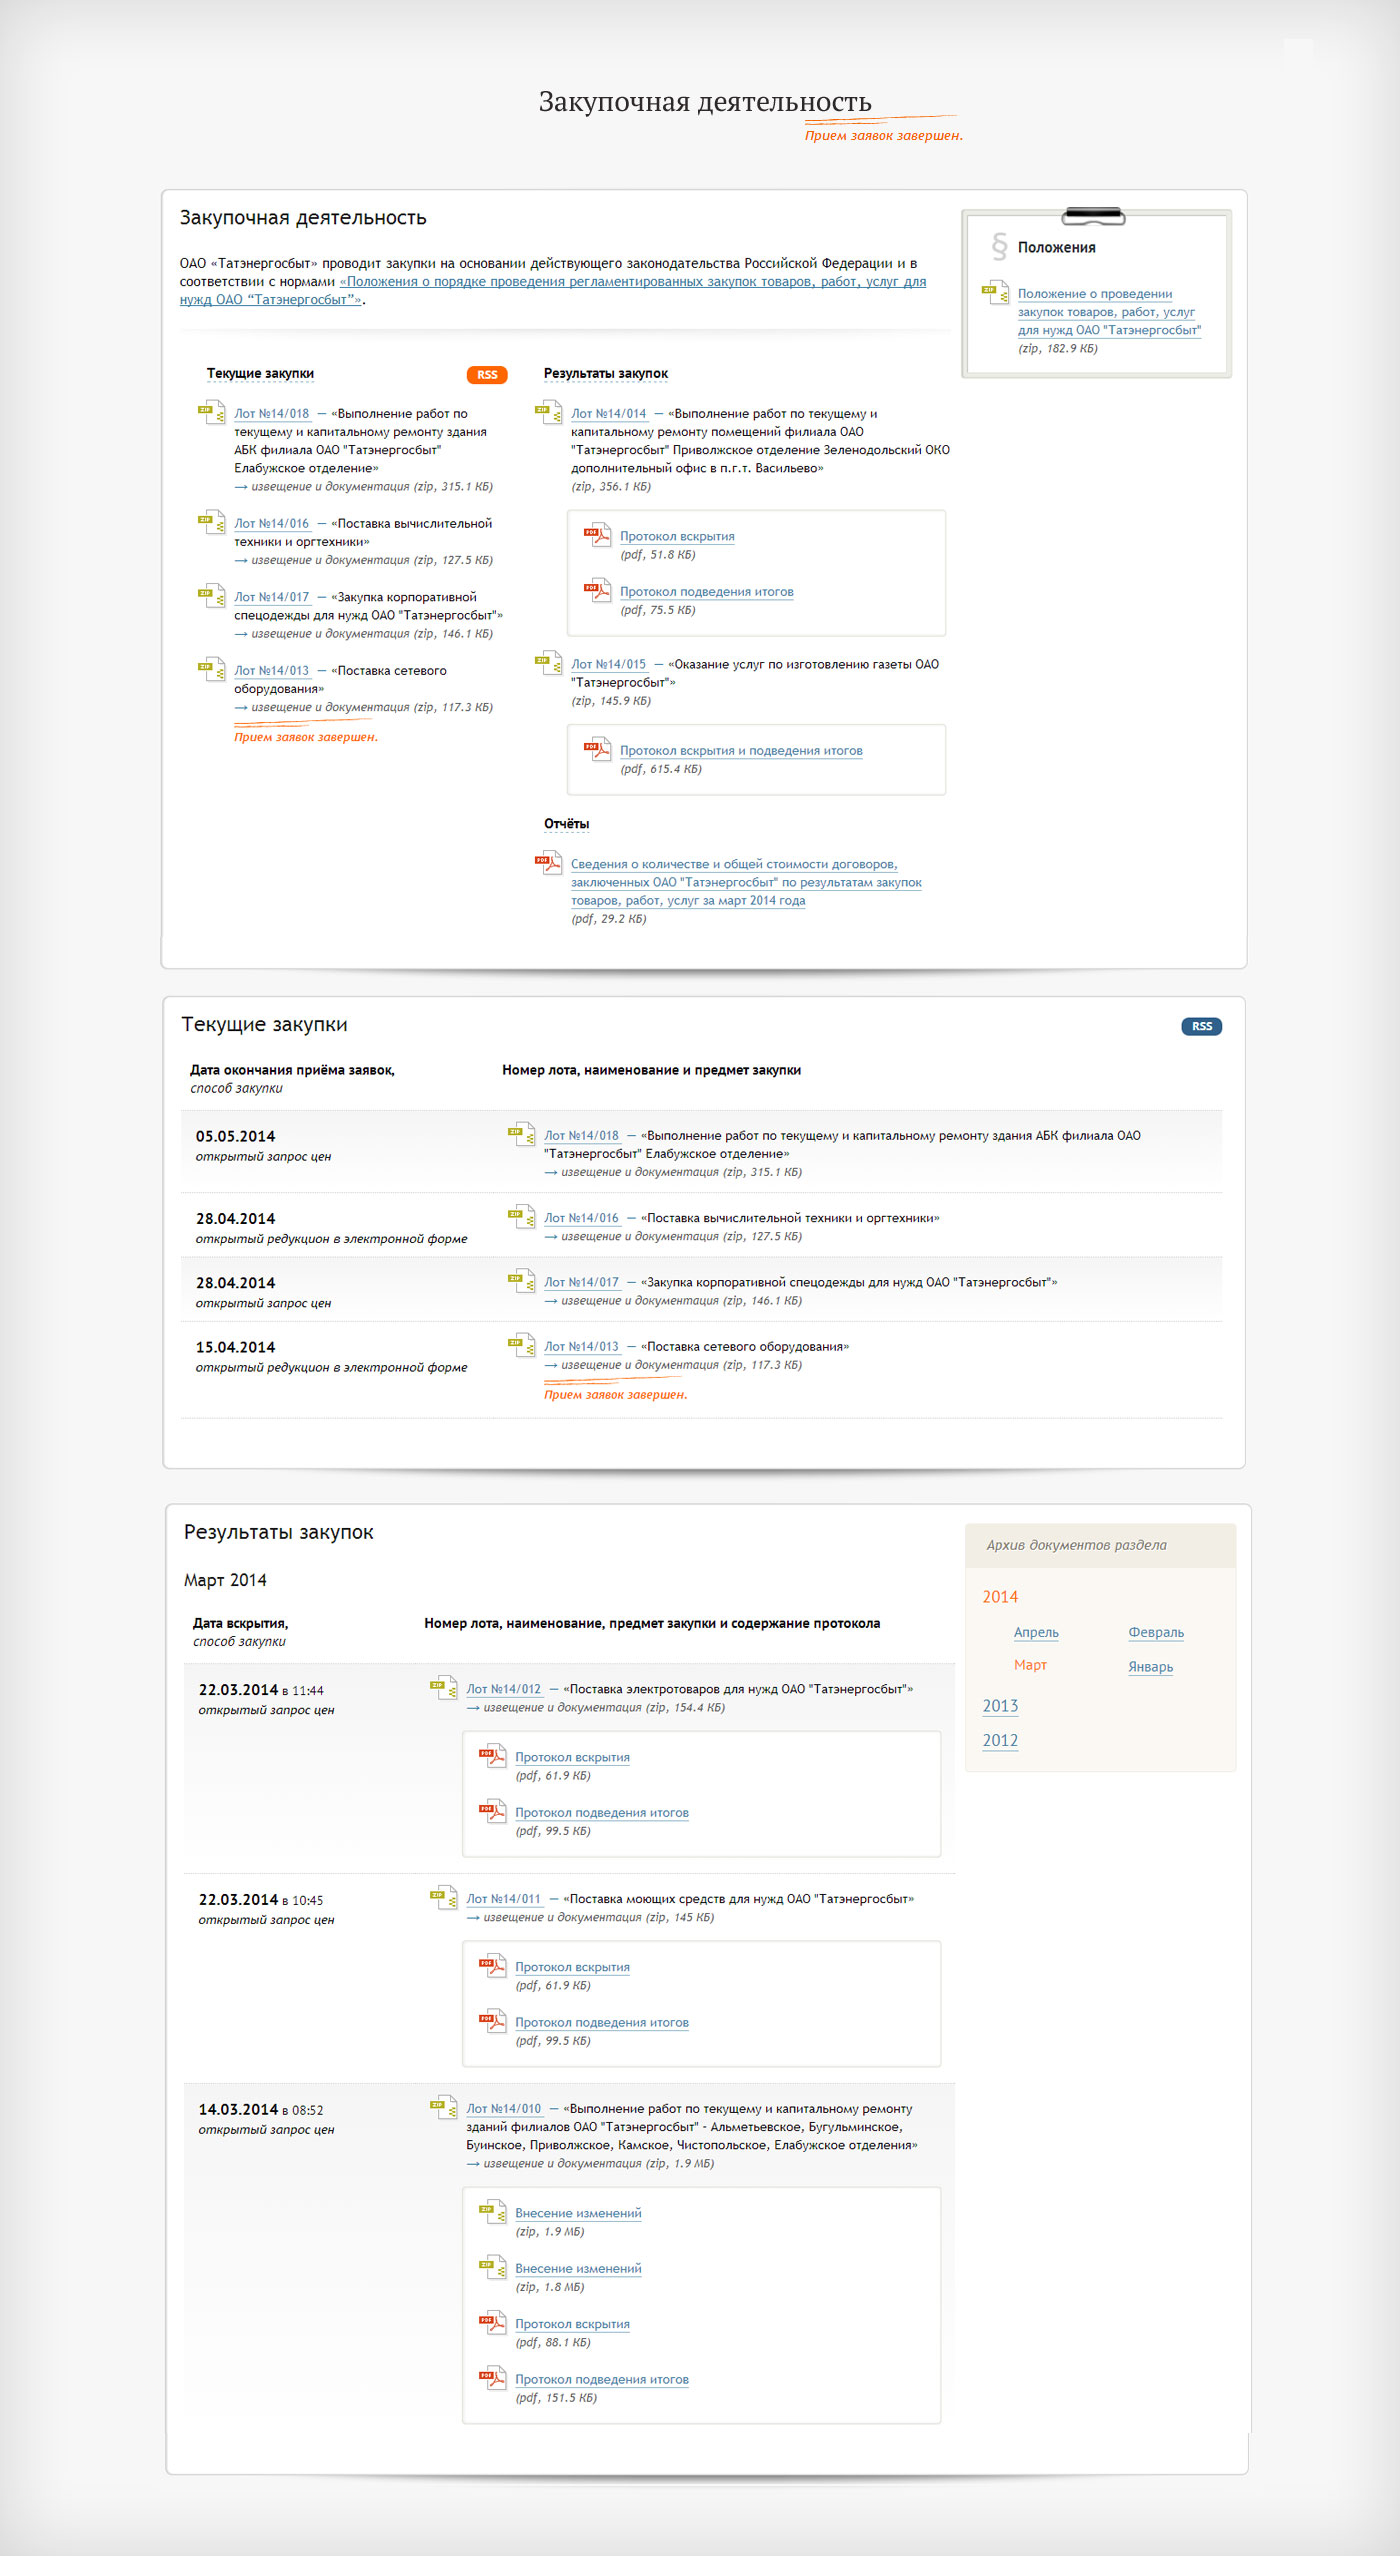Open the Лот №14/018 link in the 05.05.2014 row
This screenshot has height=2556, width=1400.
pos(582,1136)
